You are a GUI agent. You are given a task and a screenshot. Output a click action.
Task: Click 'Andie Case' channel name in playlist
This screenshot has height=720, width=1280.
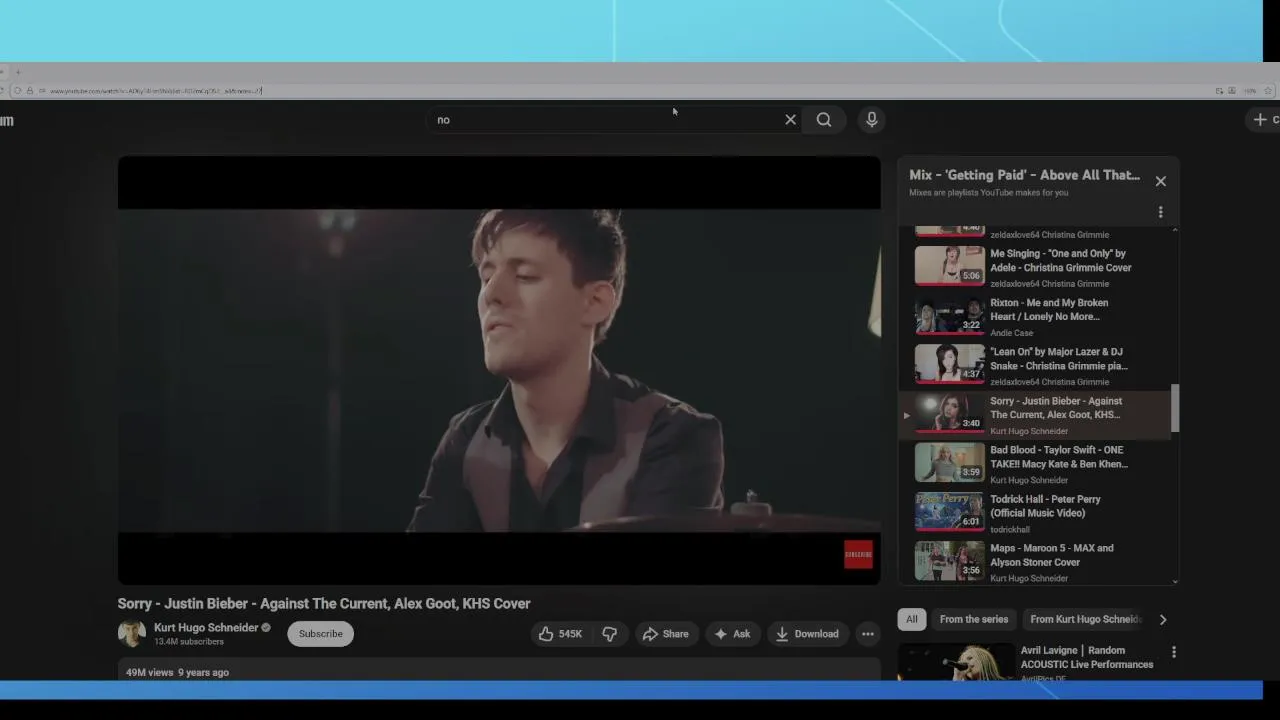(x=1012, y=333)
